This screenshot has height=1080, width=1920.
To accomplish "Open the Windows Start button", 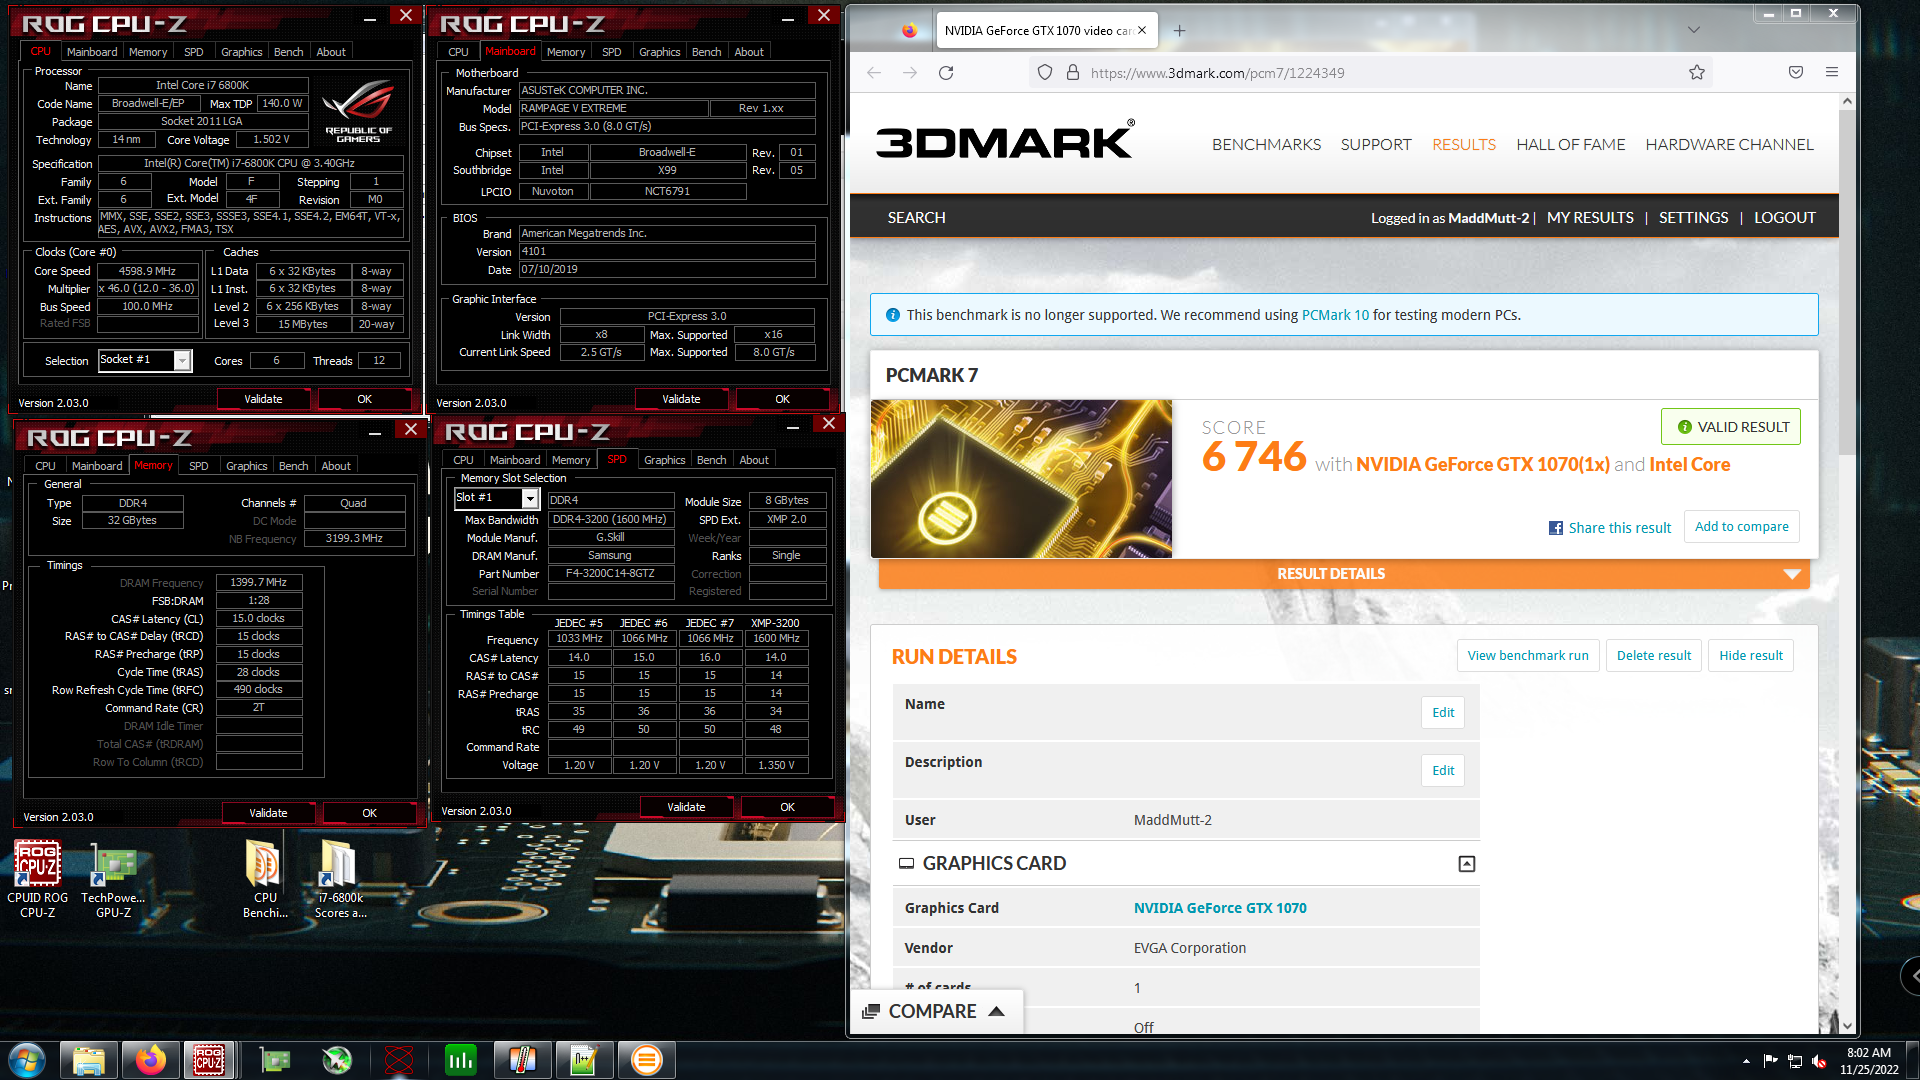I will (x=27, y=1060).
